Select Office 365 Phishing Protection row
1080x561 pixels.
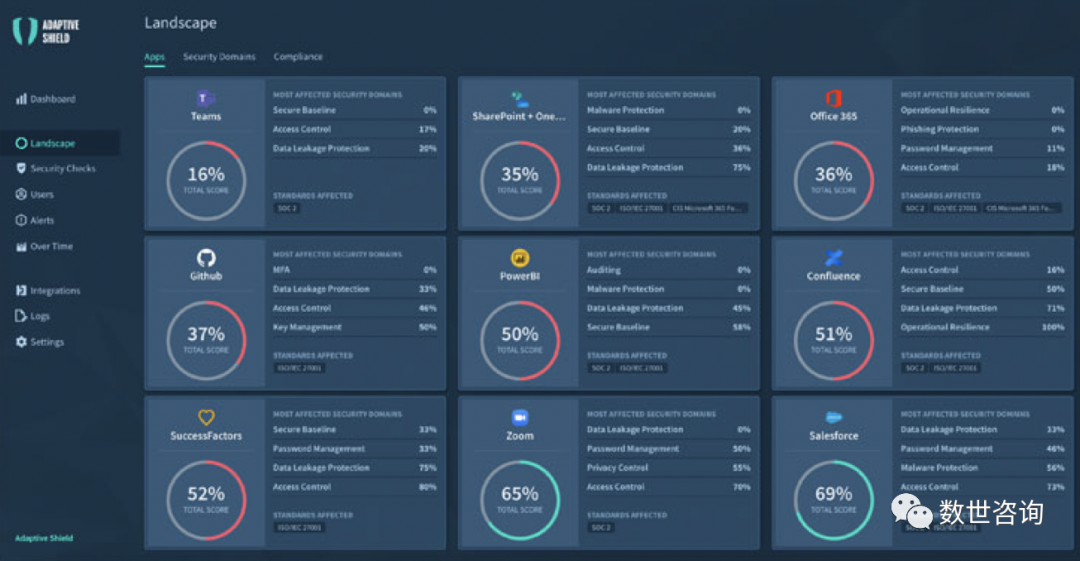[x=982, y=129]
